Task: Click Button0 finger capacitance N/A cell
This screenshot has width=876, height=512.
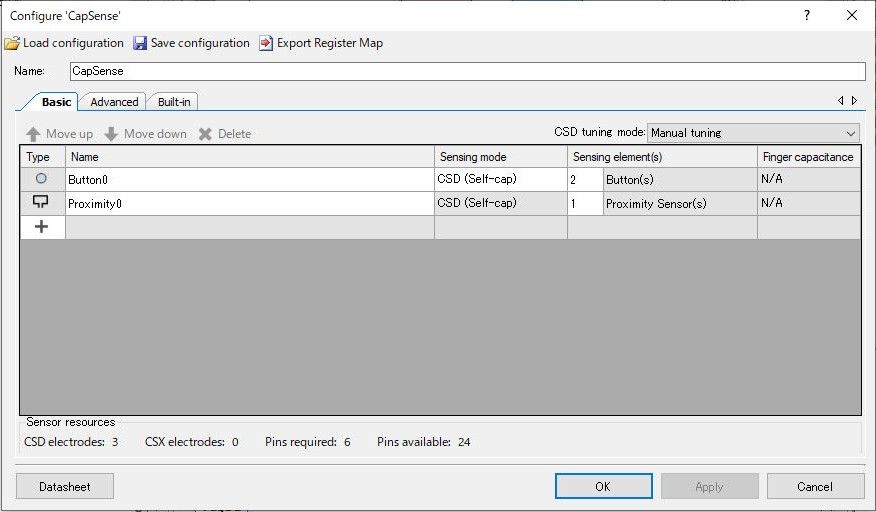Action: 809,179
